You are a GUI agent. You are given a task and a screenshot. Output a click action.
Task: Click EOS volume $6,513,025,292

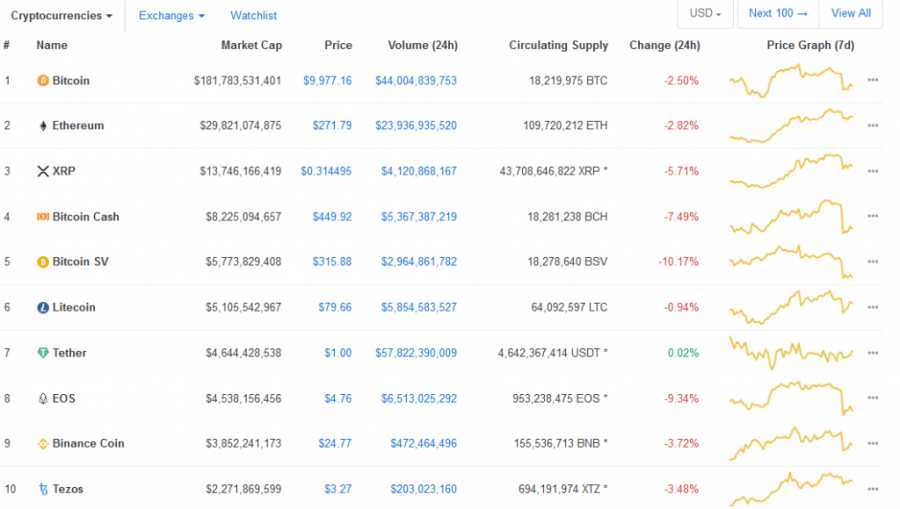(419, 398)
